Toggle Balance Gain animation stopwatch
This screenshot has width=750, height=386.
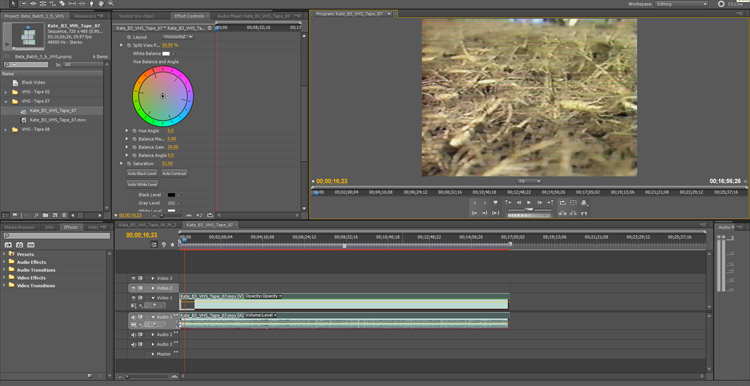pyautogui.click(x=134, y=147)
